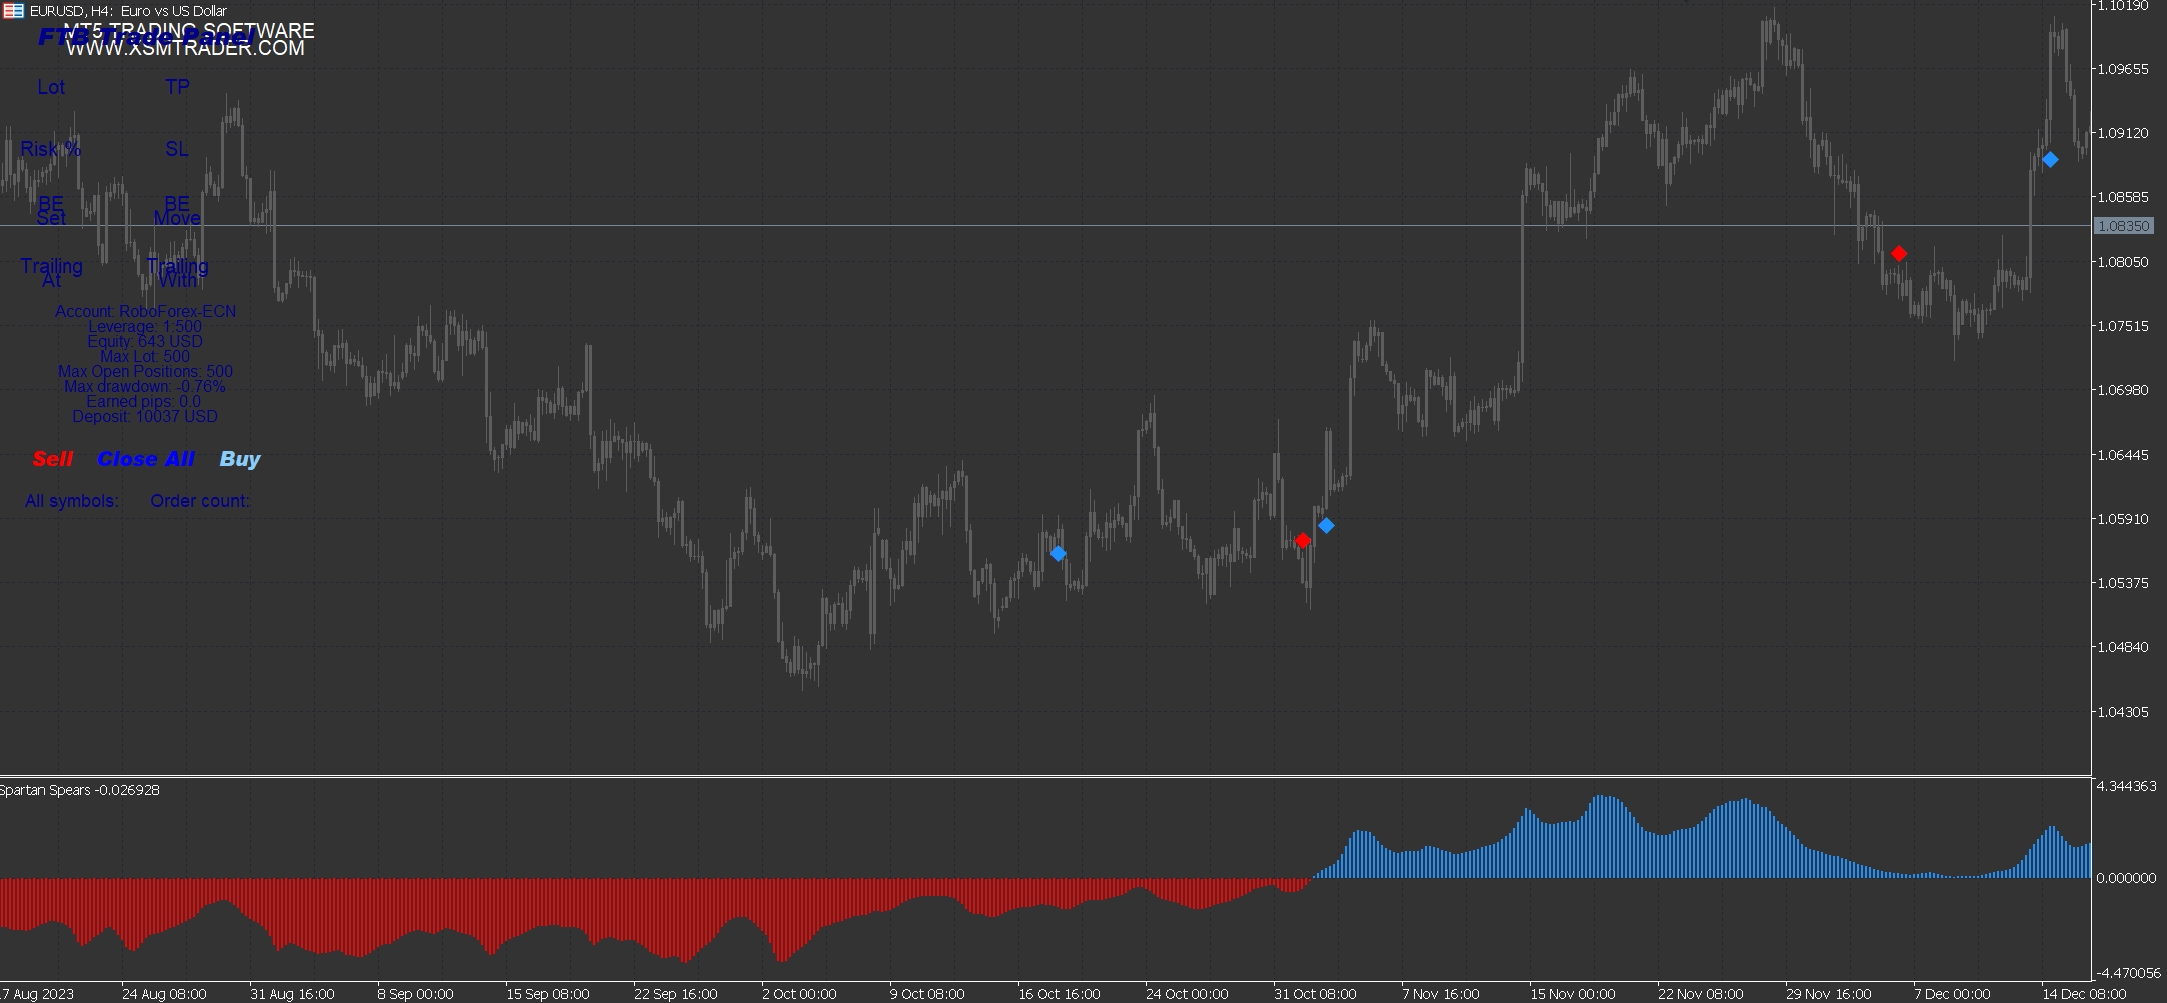Click the current price tag 1.08350
This screenshot has width=2167, height=1003.
tap(2122, 226)
